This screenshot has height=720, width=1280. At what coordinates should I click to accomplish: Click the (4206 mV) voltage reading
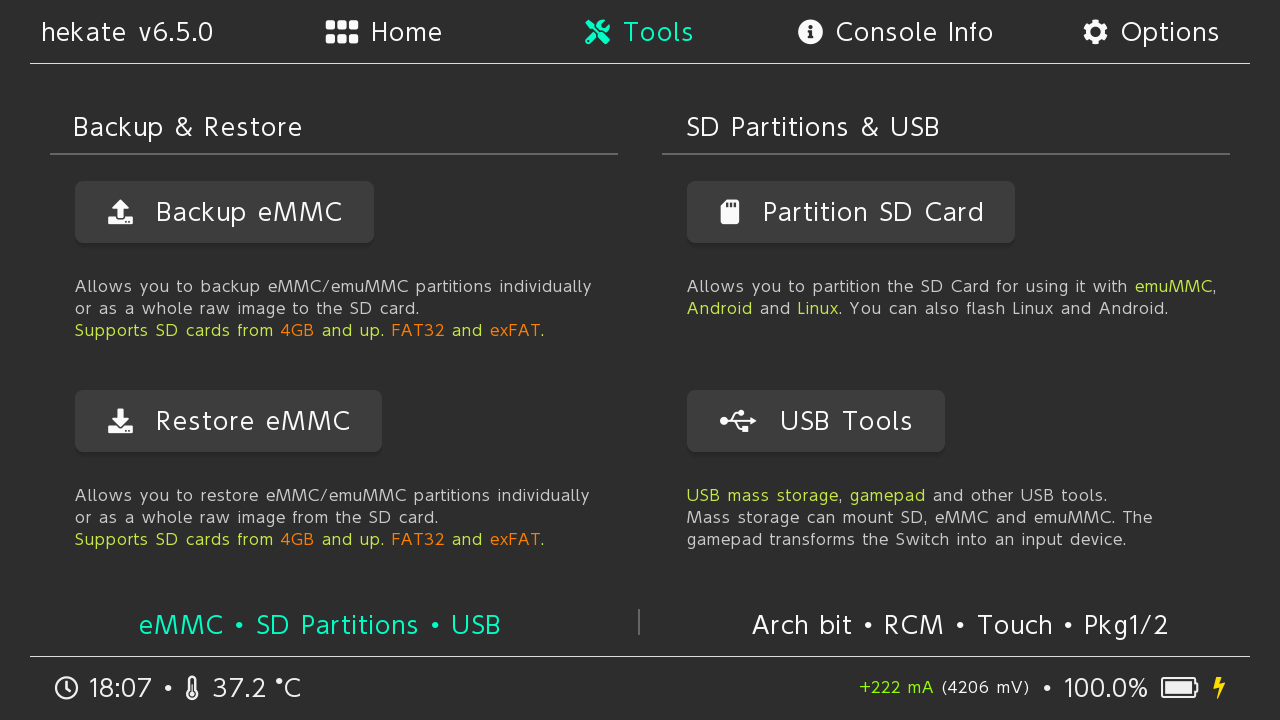(x=985, y=687)
